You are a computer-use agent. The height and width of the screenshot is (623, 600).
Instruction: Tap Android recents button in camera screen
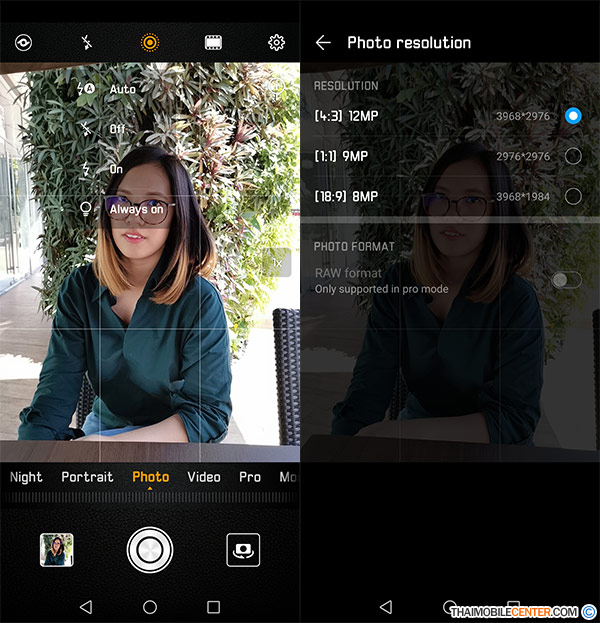tap(213, 607)
